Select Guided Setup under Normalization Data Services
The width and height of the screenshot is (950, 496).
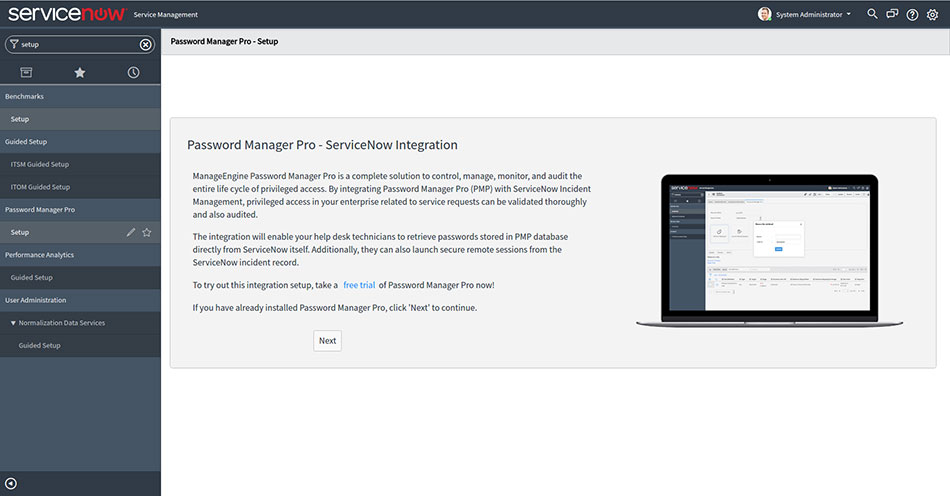point(80,346)
